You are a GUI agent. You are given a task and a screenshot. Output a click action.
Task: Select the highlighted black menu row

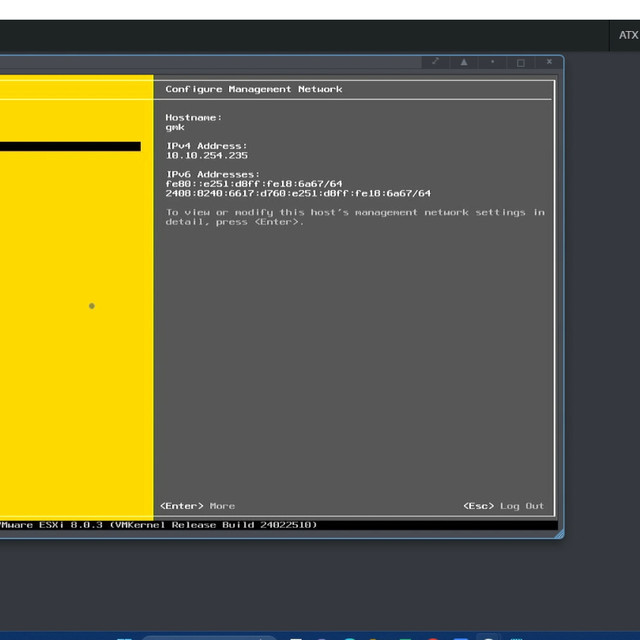tap(70, 147)
